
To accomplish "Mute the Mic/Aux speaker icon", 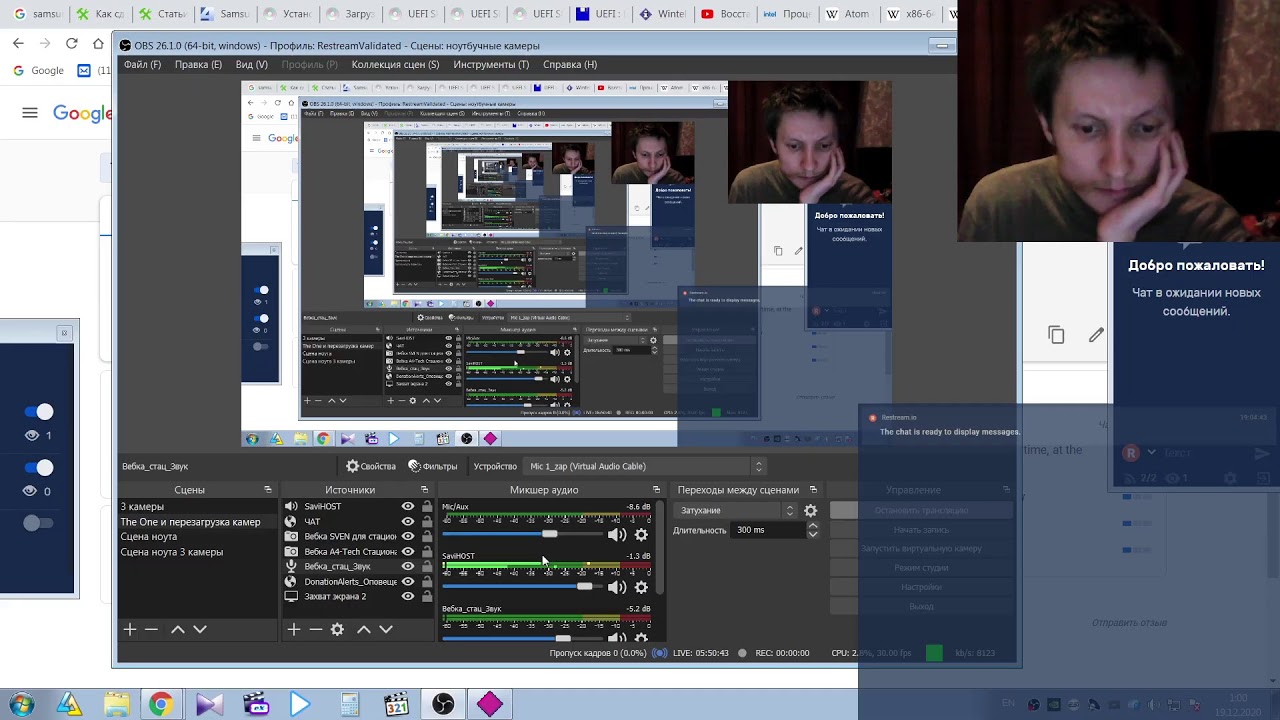I will (617, 535).
